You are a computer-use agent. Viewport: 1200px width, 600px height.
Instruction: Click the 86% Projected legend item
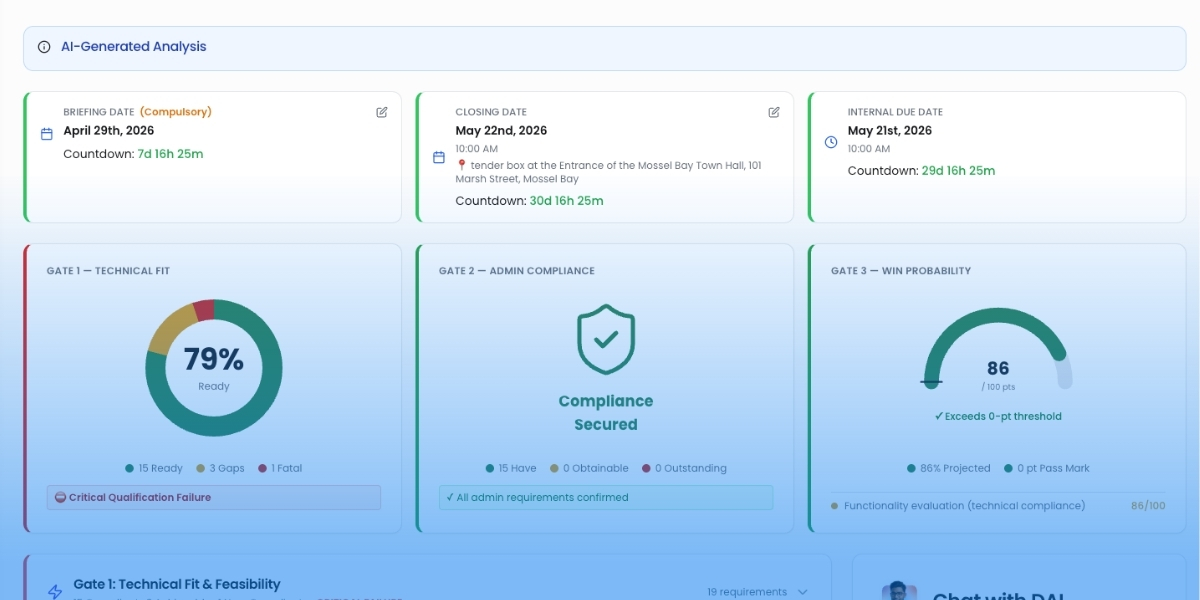tap(949, 468)
